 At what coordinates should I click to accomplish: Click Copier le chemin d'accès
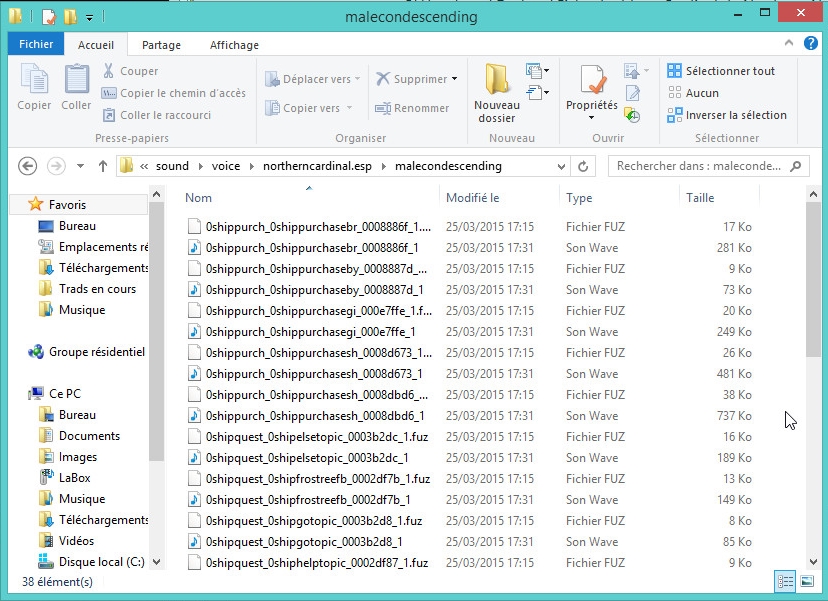[174, 93]
